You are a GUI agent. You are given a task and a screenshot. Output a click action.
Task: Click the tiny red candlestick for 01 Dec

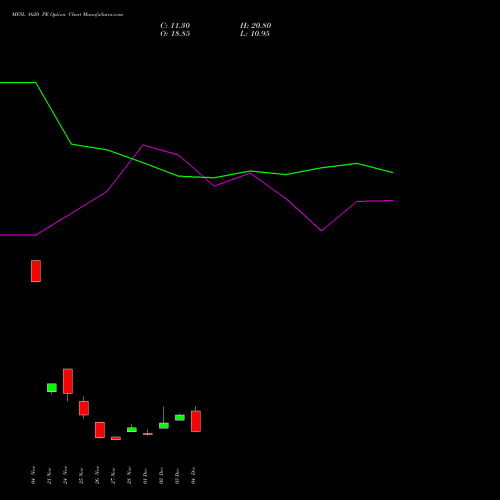(x=148, y=434)
